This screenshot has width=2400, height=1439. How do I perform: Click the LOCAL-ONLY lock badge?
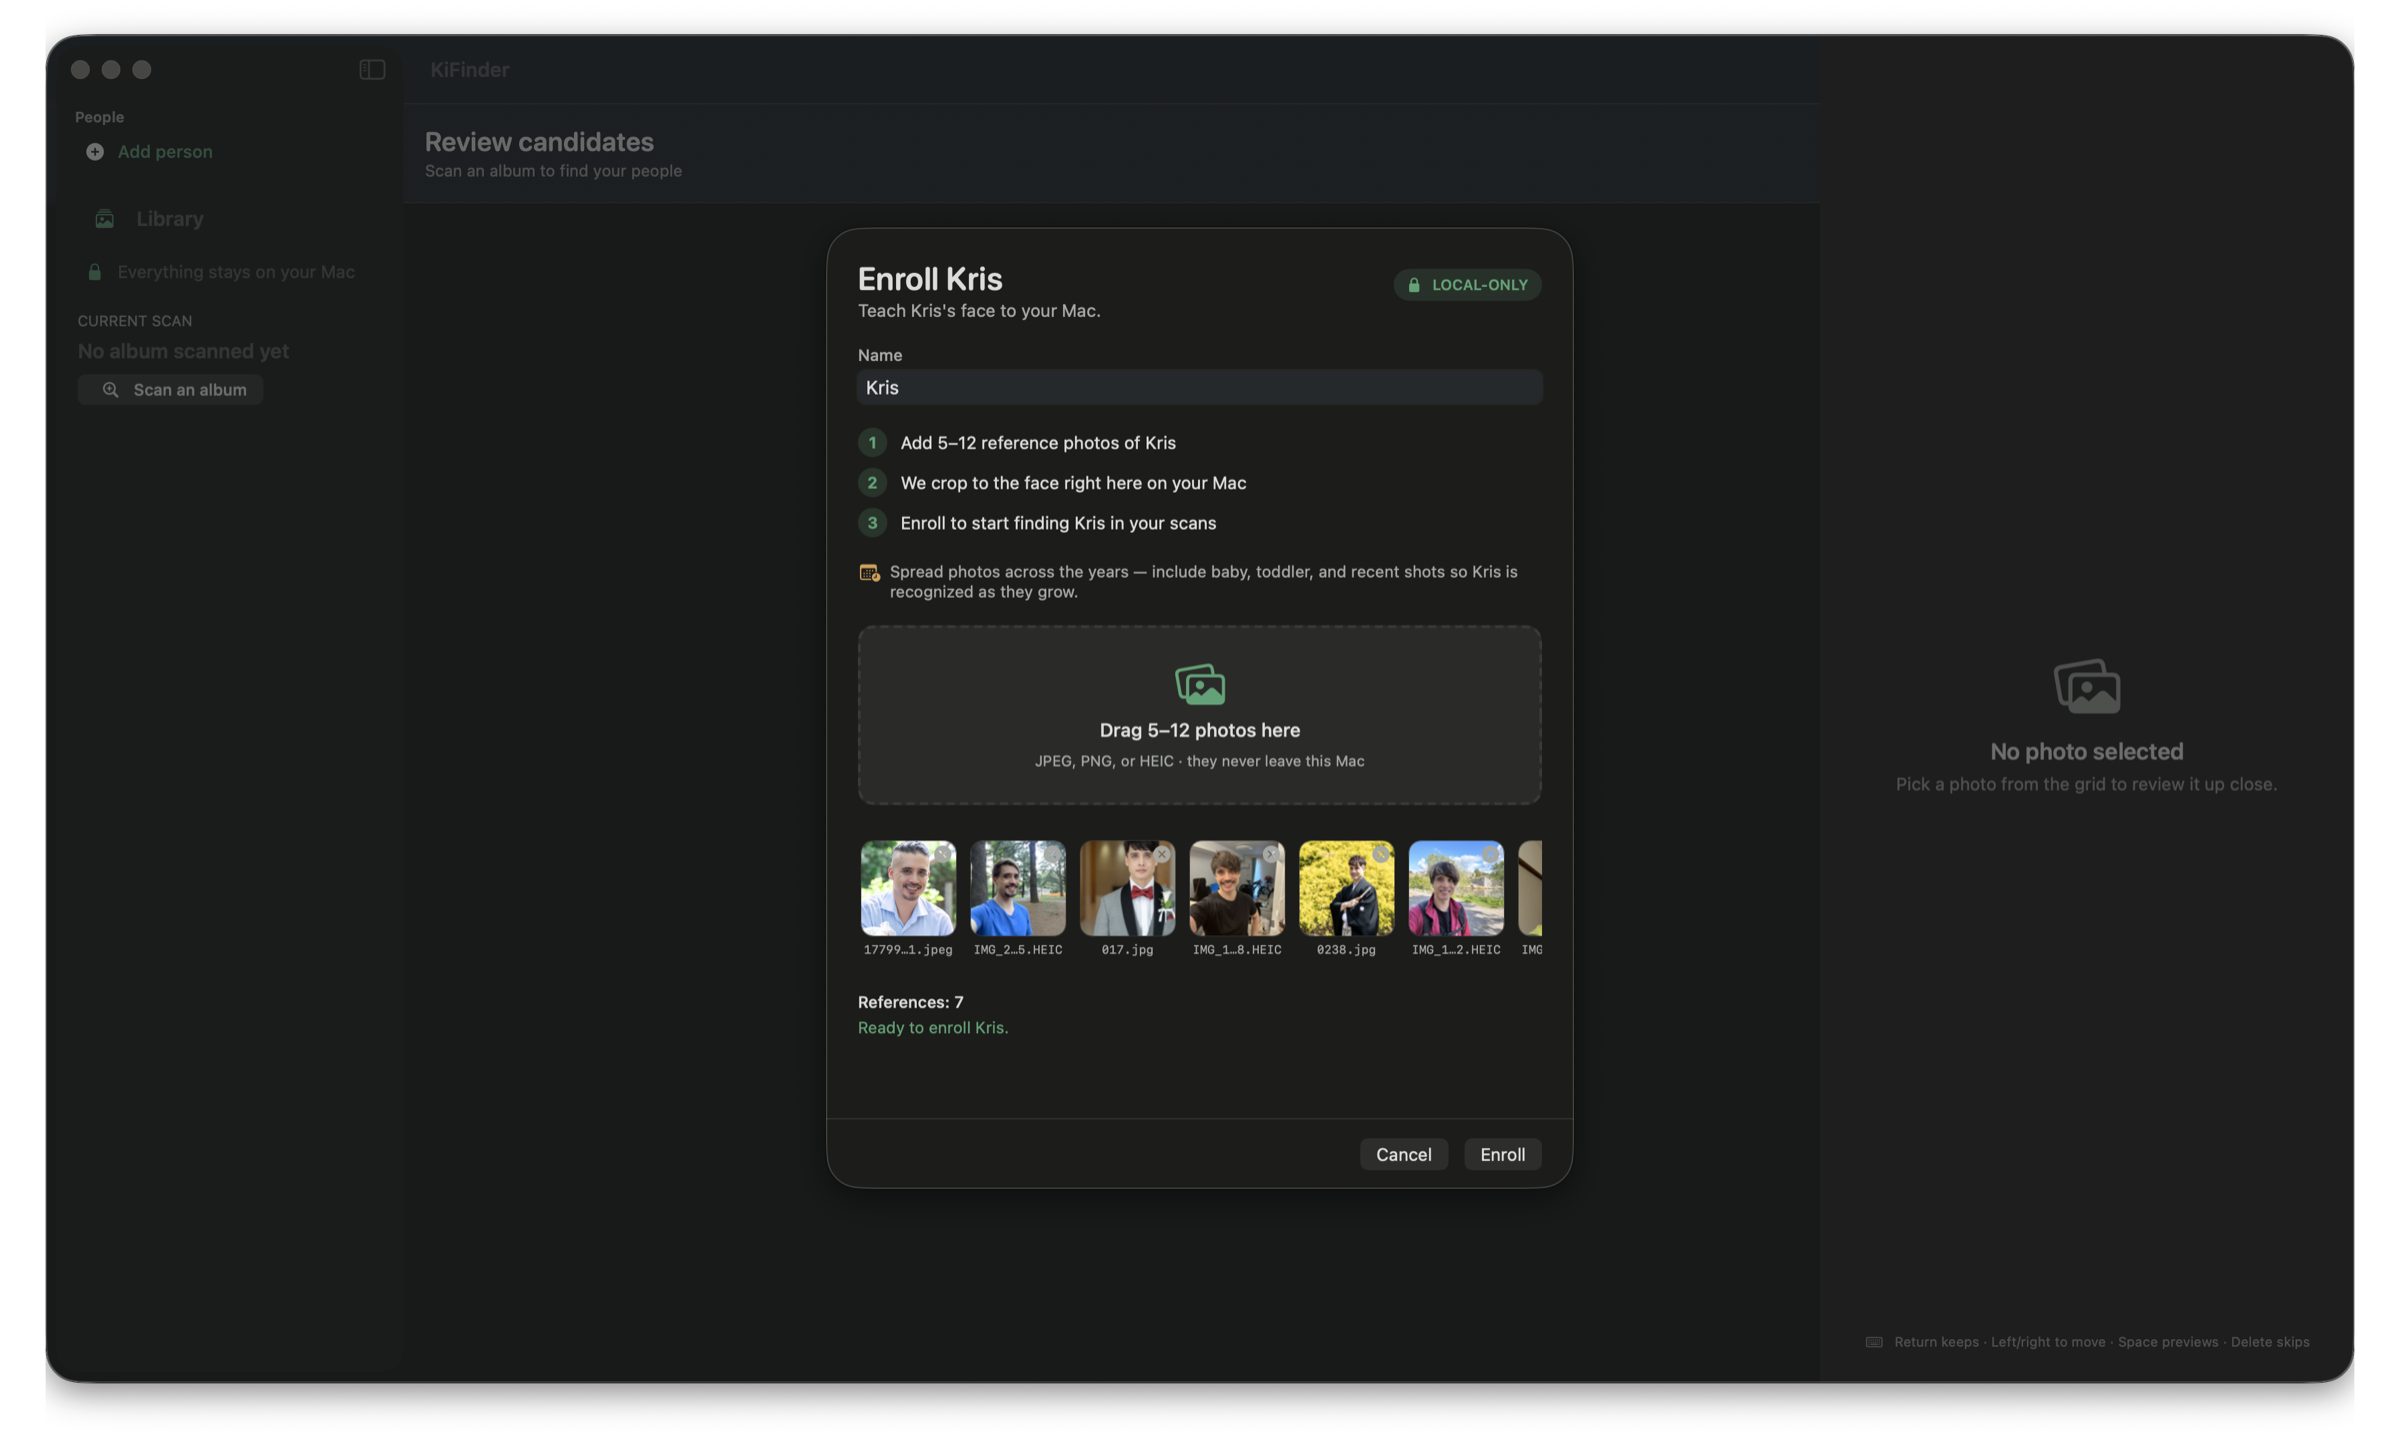[x=1467, y=285]
